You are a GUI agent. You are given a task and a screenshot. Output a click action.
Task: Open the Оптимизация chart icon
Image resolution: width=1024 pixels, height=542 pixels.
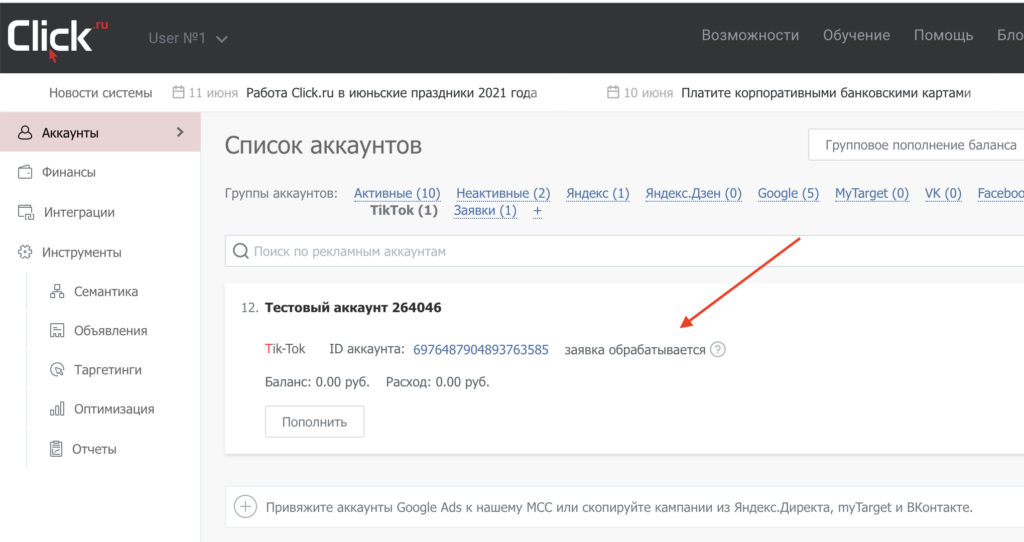(57, 409)
